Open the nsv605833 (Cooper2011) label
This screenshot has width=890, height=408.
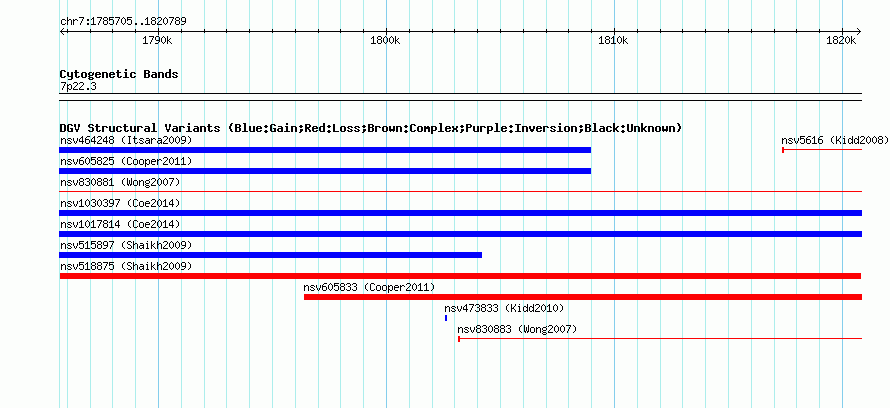coord(369,287)
